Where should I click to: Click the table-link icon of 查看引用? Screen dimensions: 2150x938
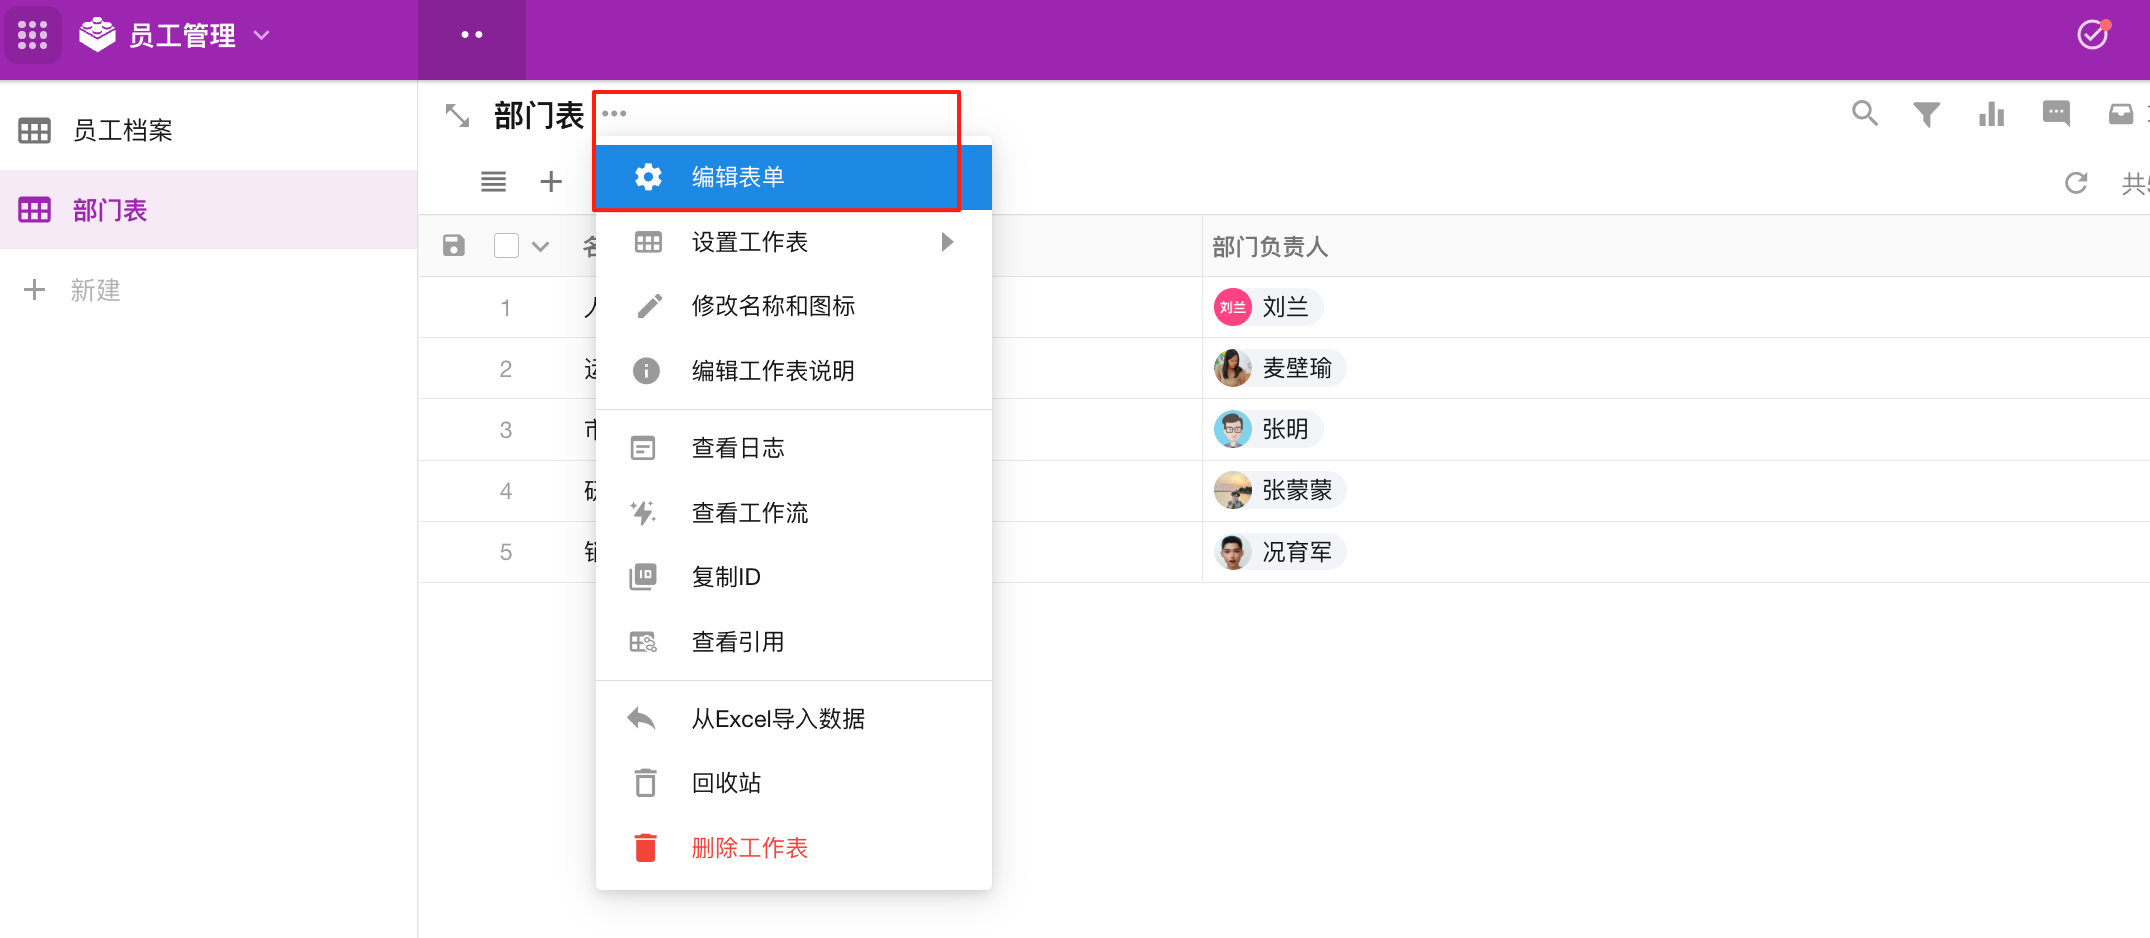[x=643, y=642]
